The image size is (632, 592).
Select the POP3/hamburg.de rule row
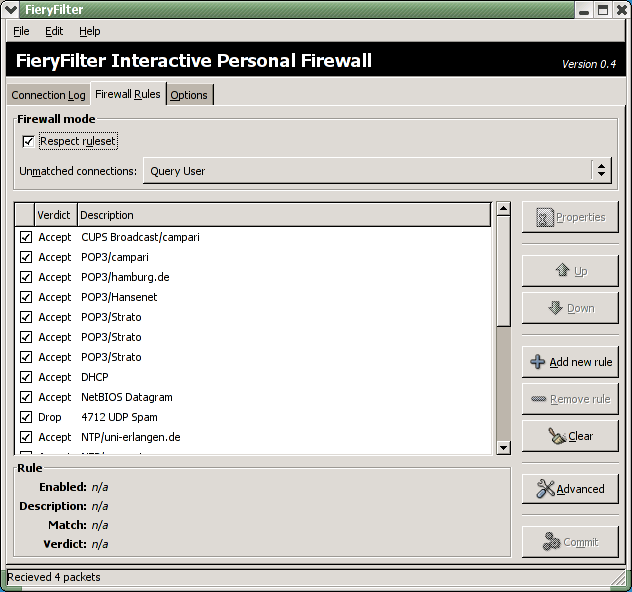tap(253, 277)
